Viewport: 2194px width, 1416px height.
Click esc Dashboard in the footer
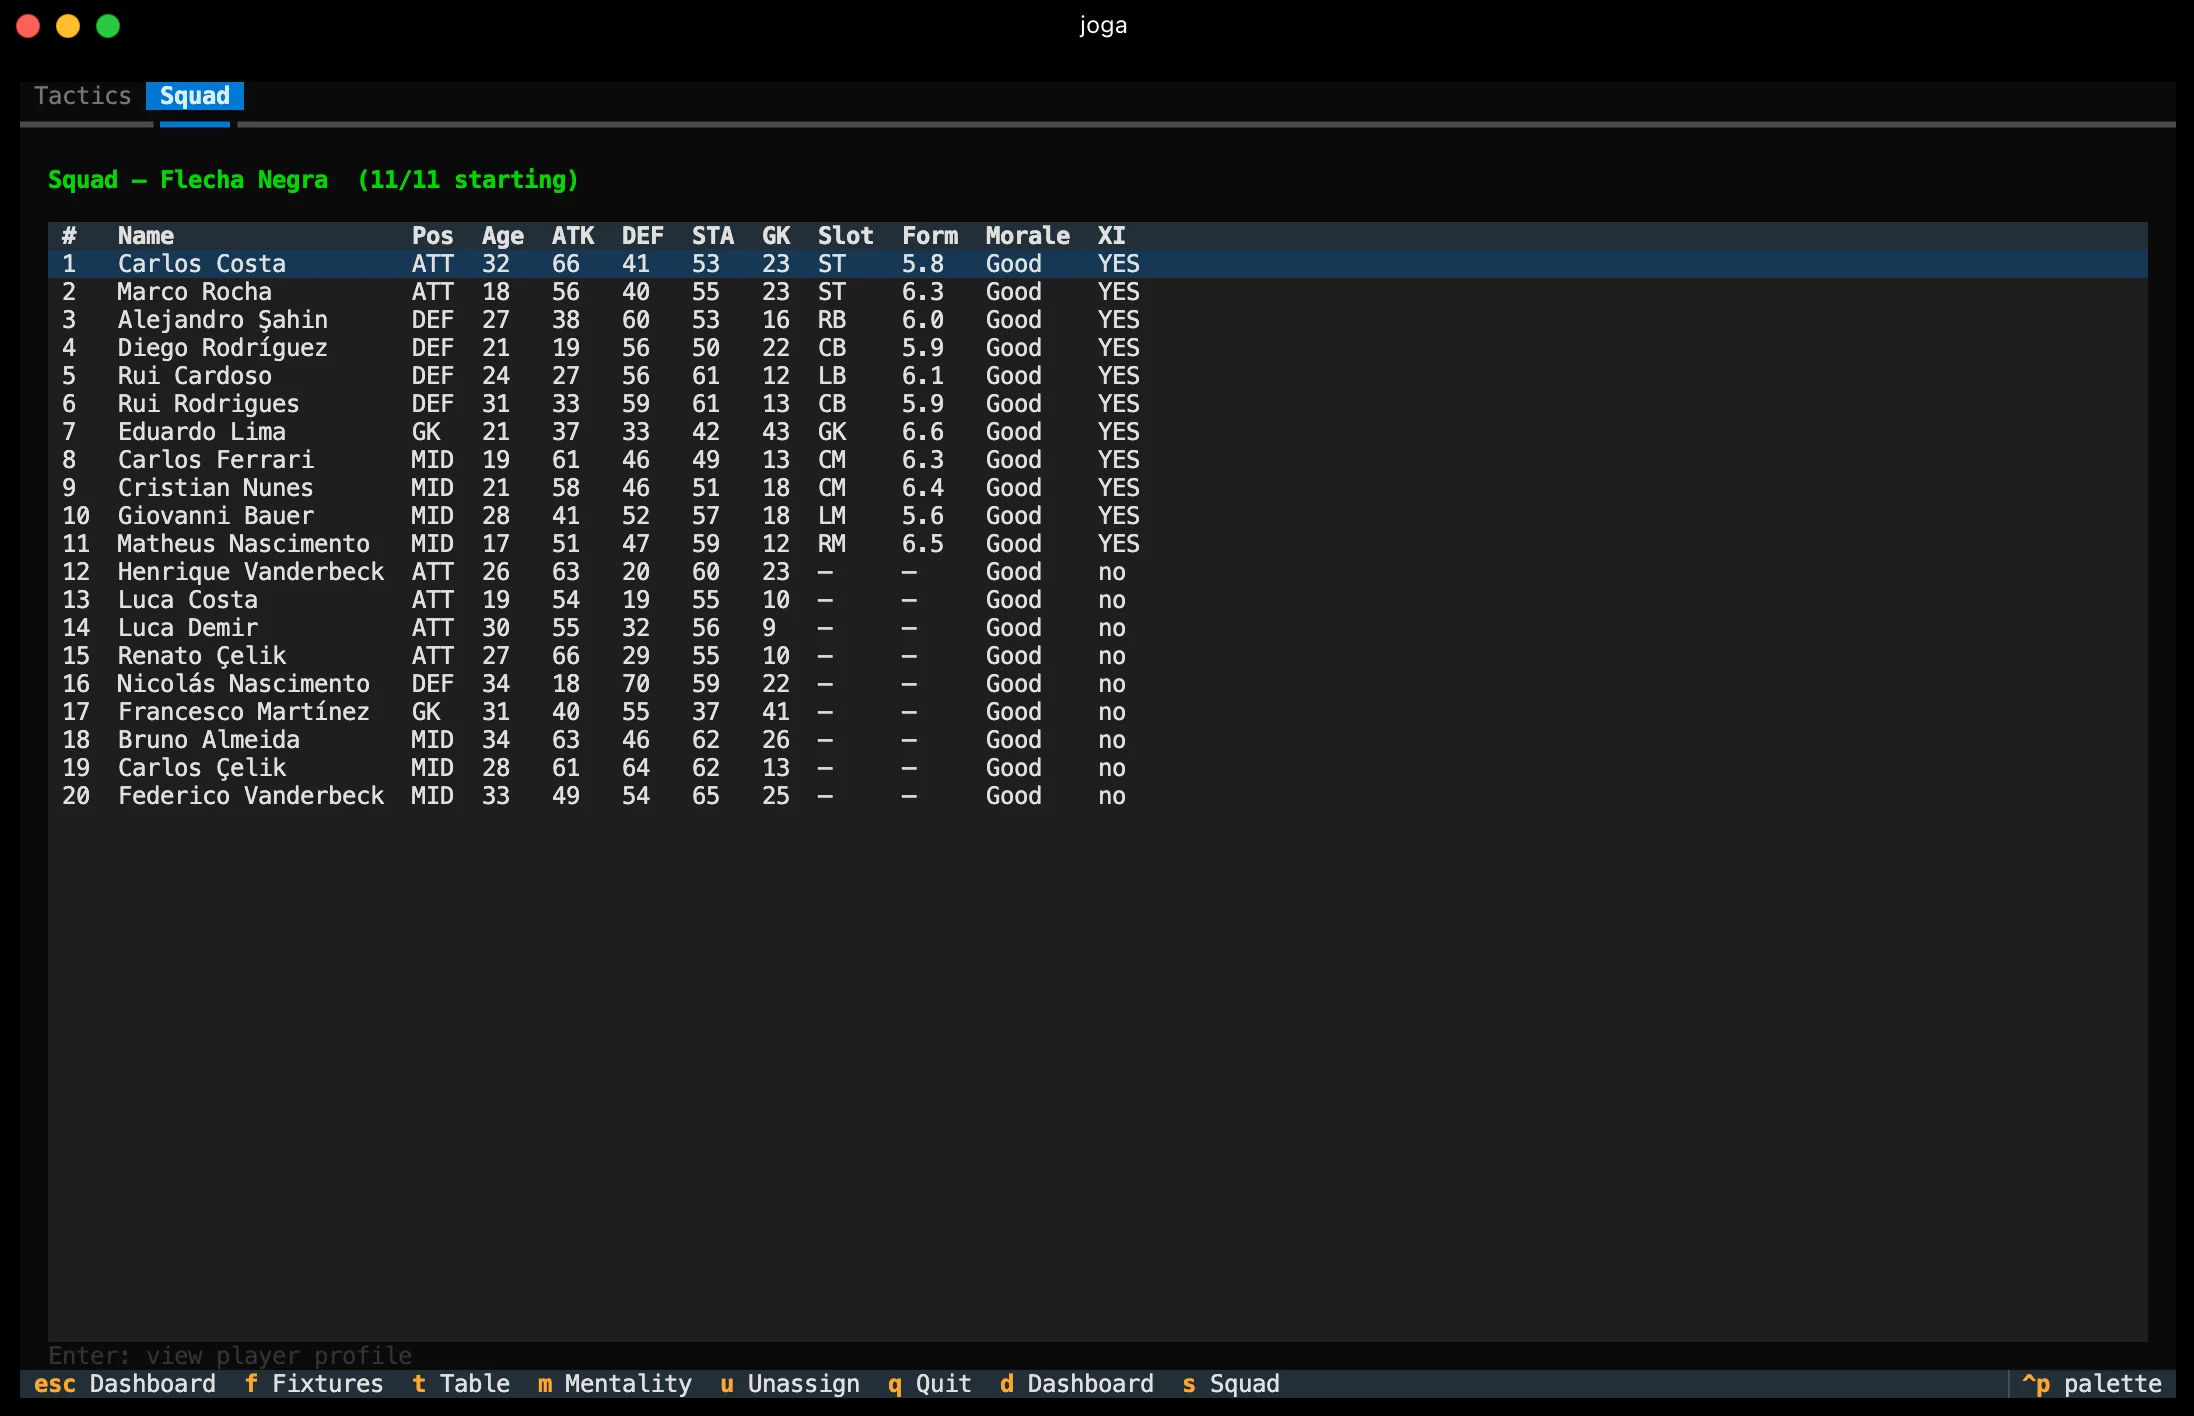pyautogui.click(x=125, y=1384)
